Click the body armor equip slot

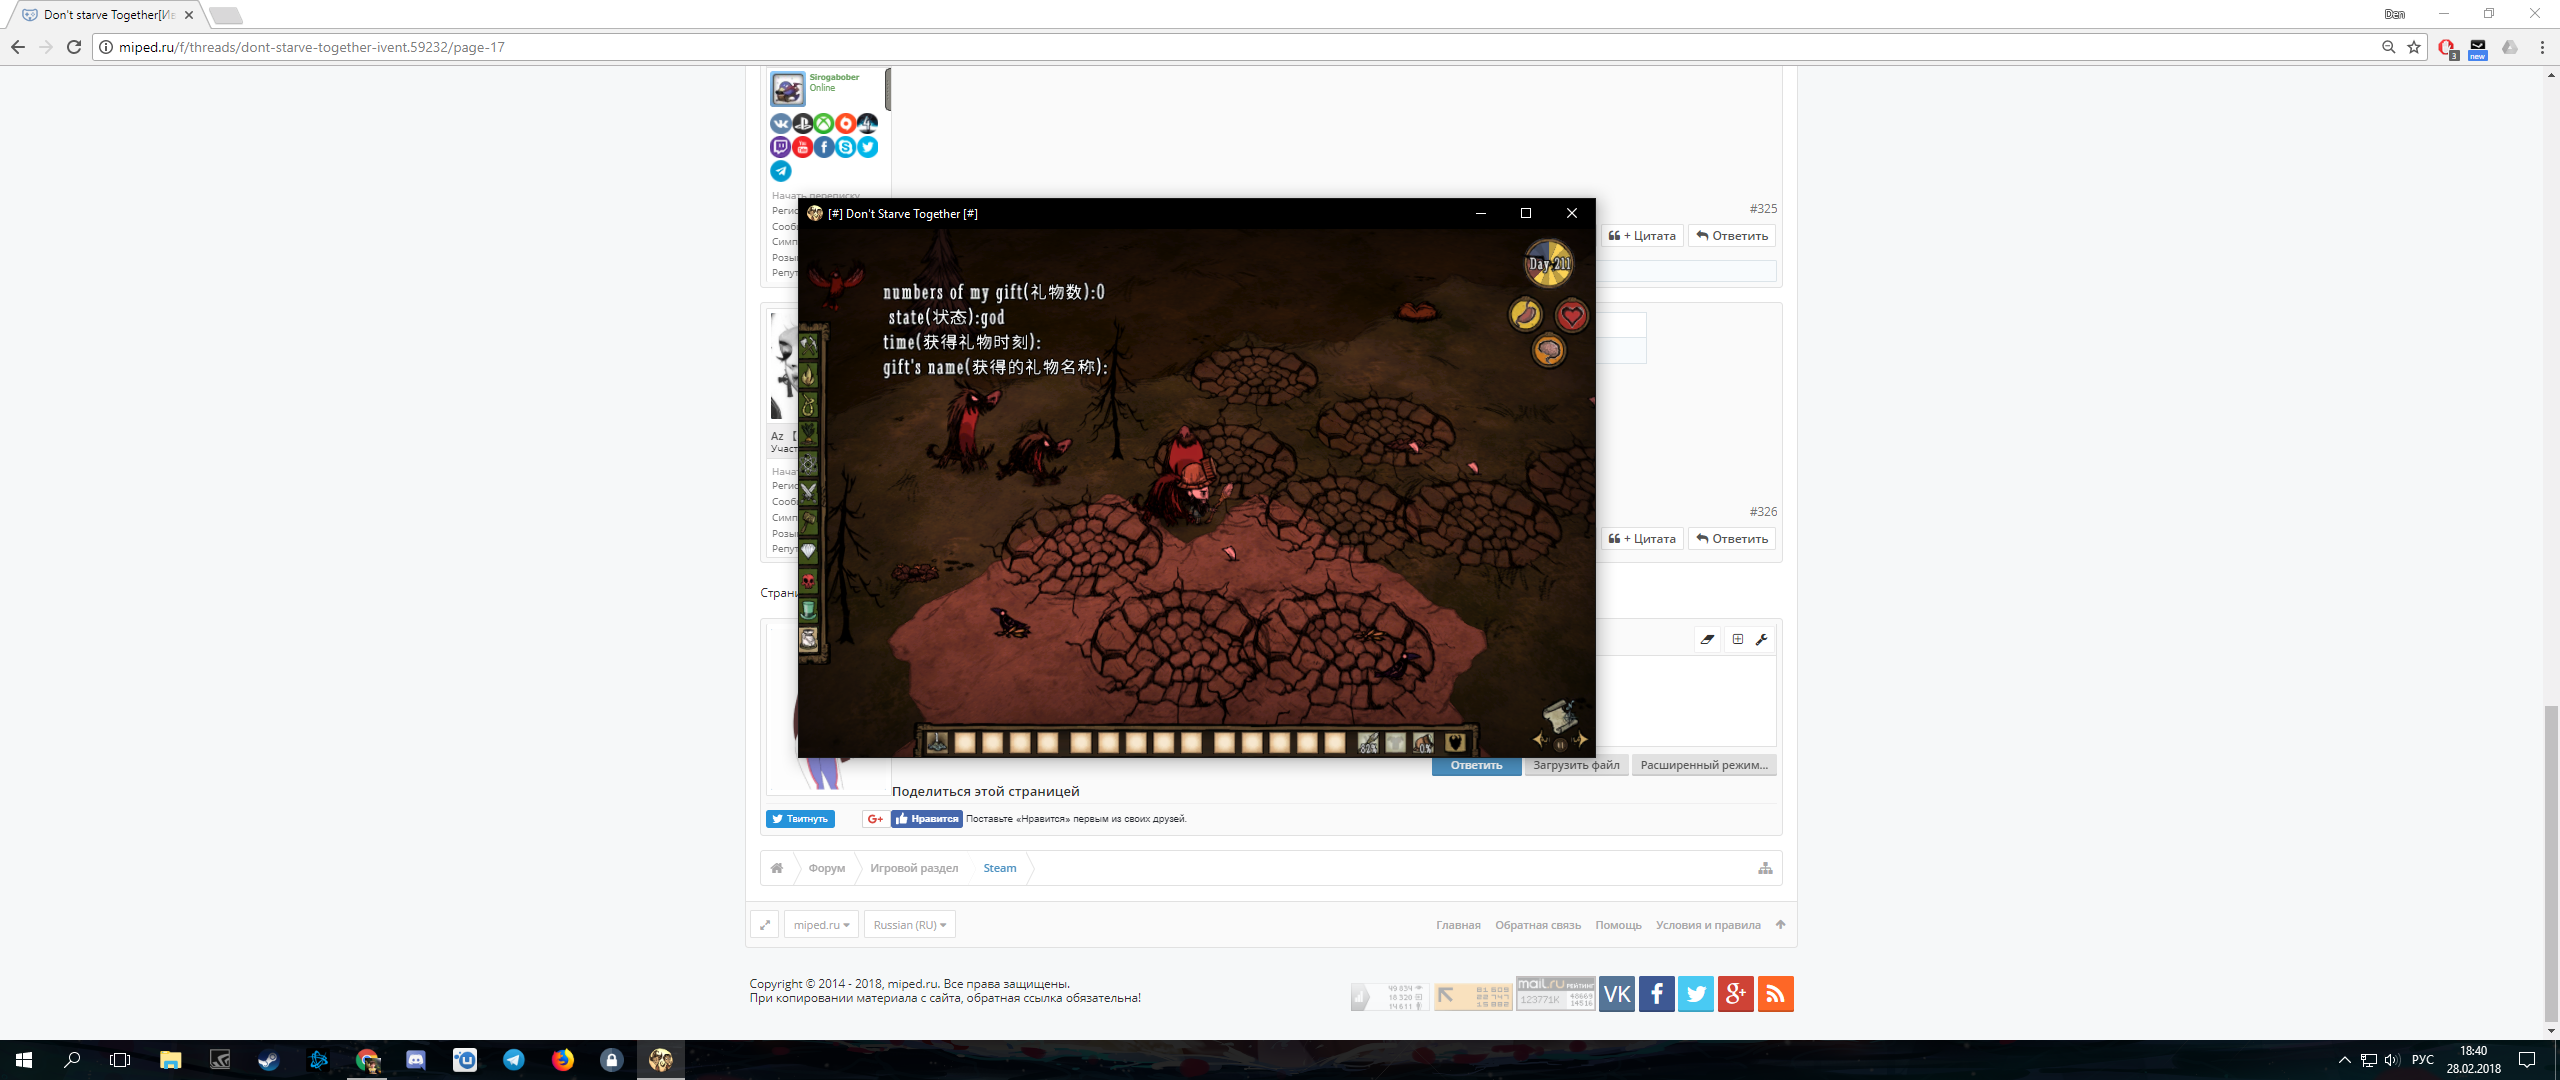[x=1396, y=743]
